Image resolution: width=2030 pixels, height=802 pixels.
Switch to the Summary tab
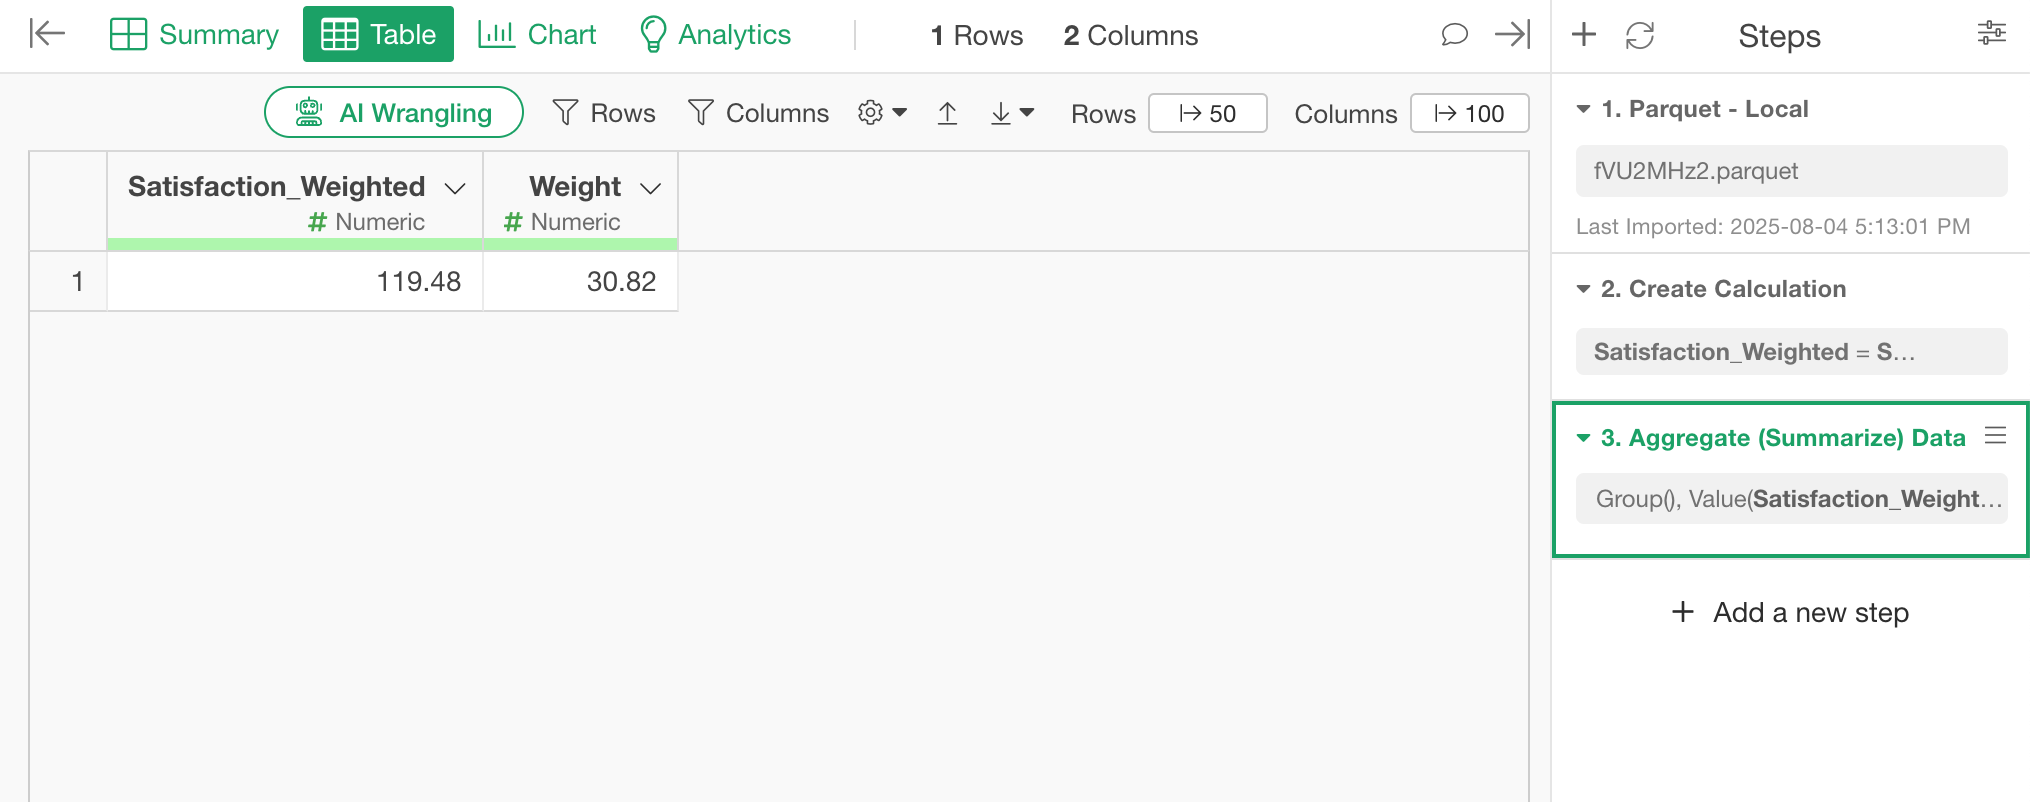tap(194, 34)
